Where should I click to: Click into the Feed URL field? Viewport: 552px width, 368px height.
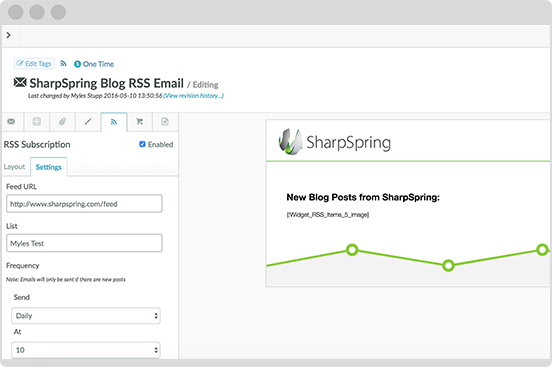84,204
